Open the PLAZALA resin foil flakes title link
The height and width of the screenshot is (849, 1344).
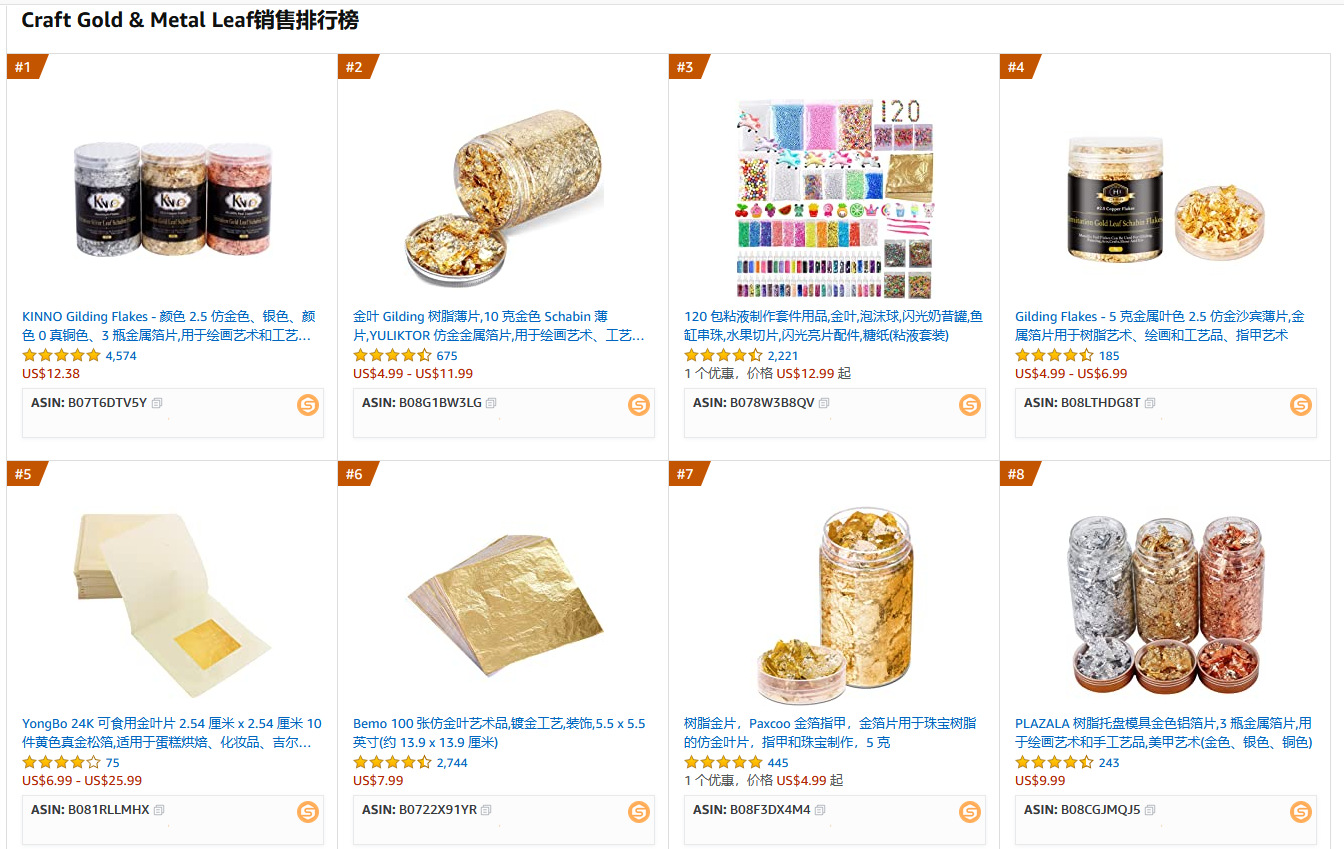click(1163, 733)
